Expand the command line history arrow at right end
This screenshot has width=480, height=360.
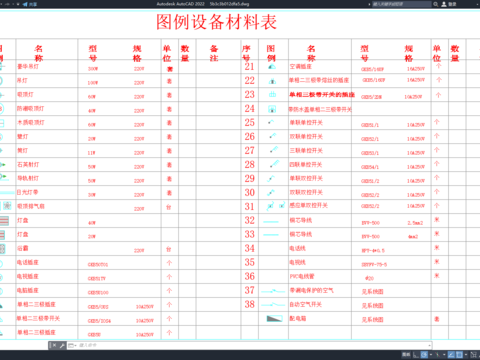430,345
